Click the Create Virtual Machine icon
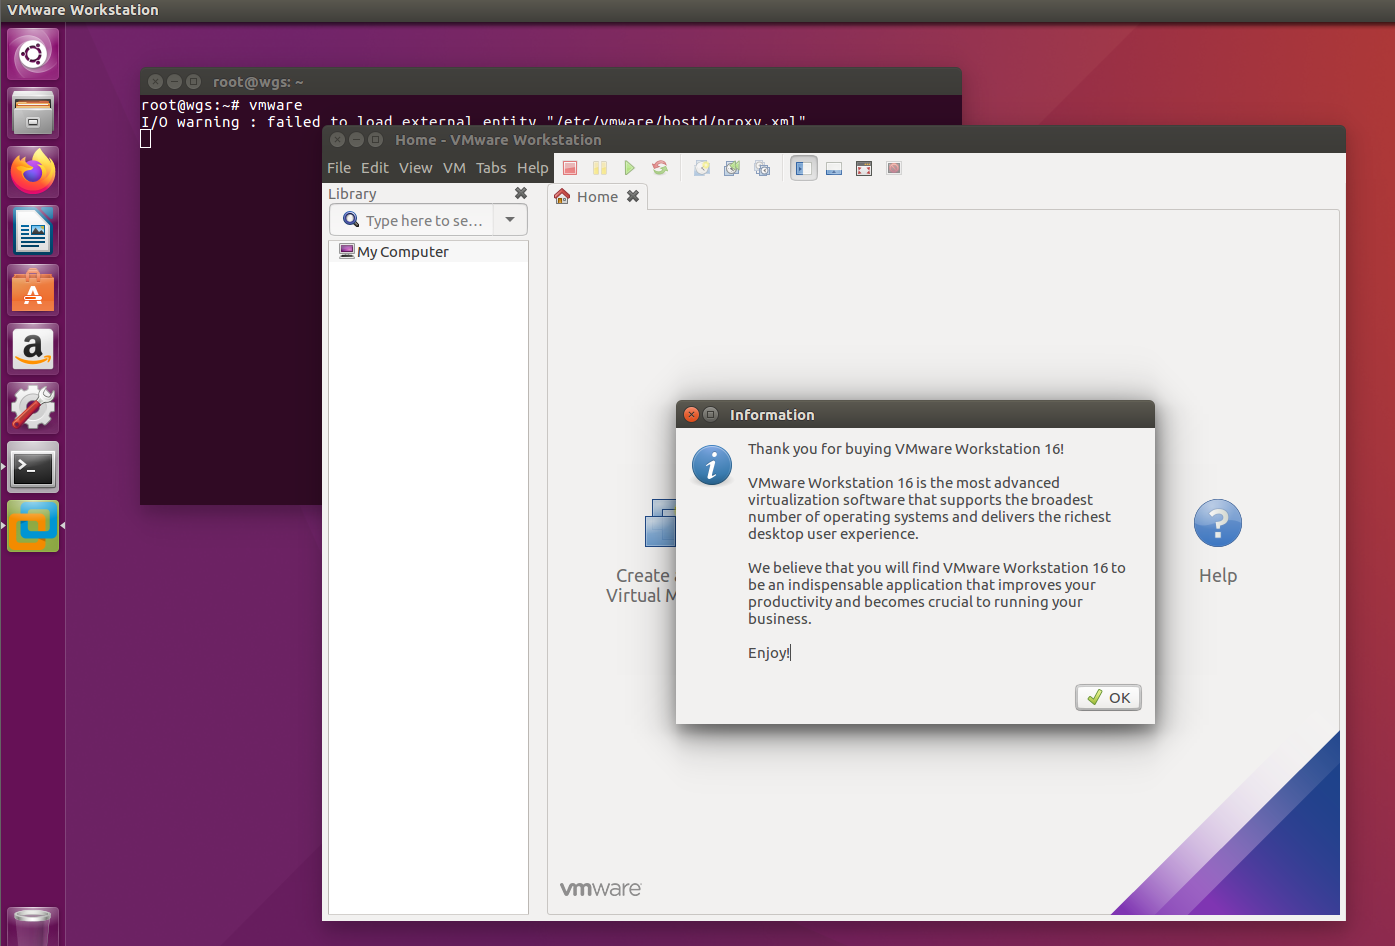 point(661,523)
